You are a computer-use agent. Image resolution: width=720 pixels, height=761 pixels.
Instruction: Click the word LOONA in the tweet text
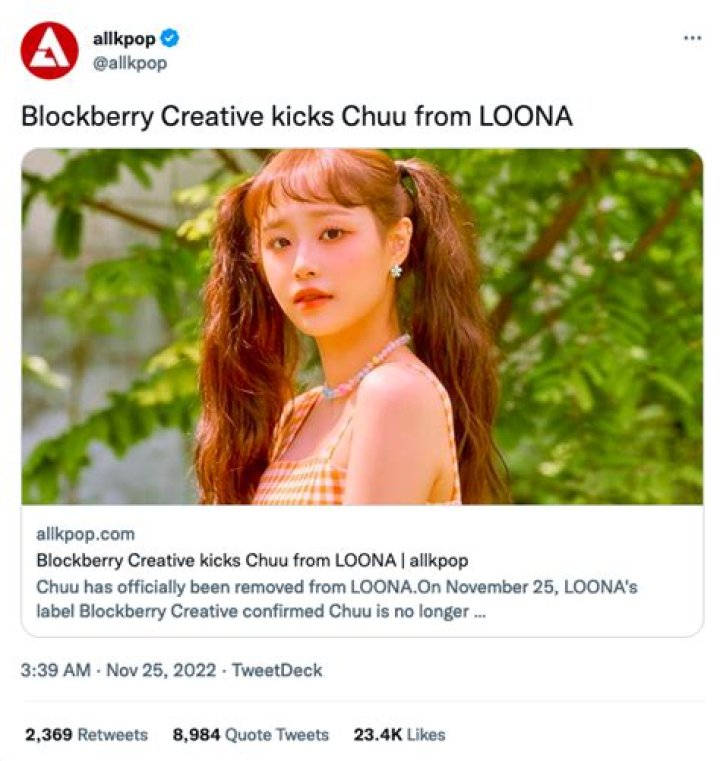(526, 116)
